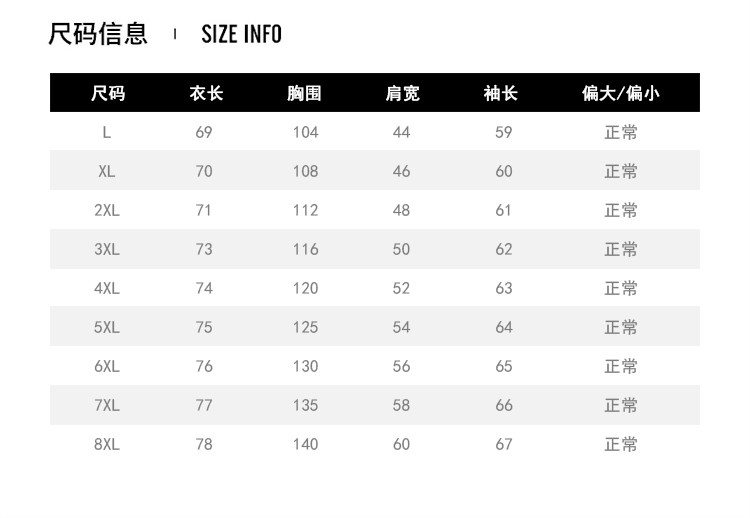Select the XL size row label
This screenshot has height=518, width=750.
(107, 171)
